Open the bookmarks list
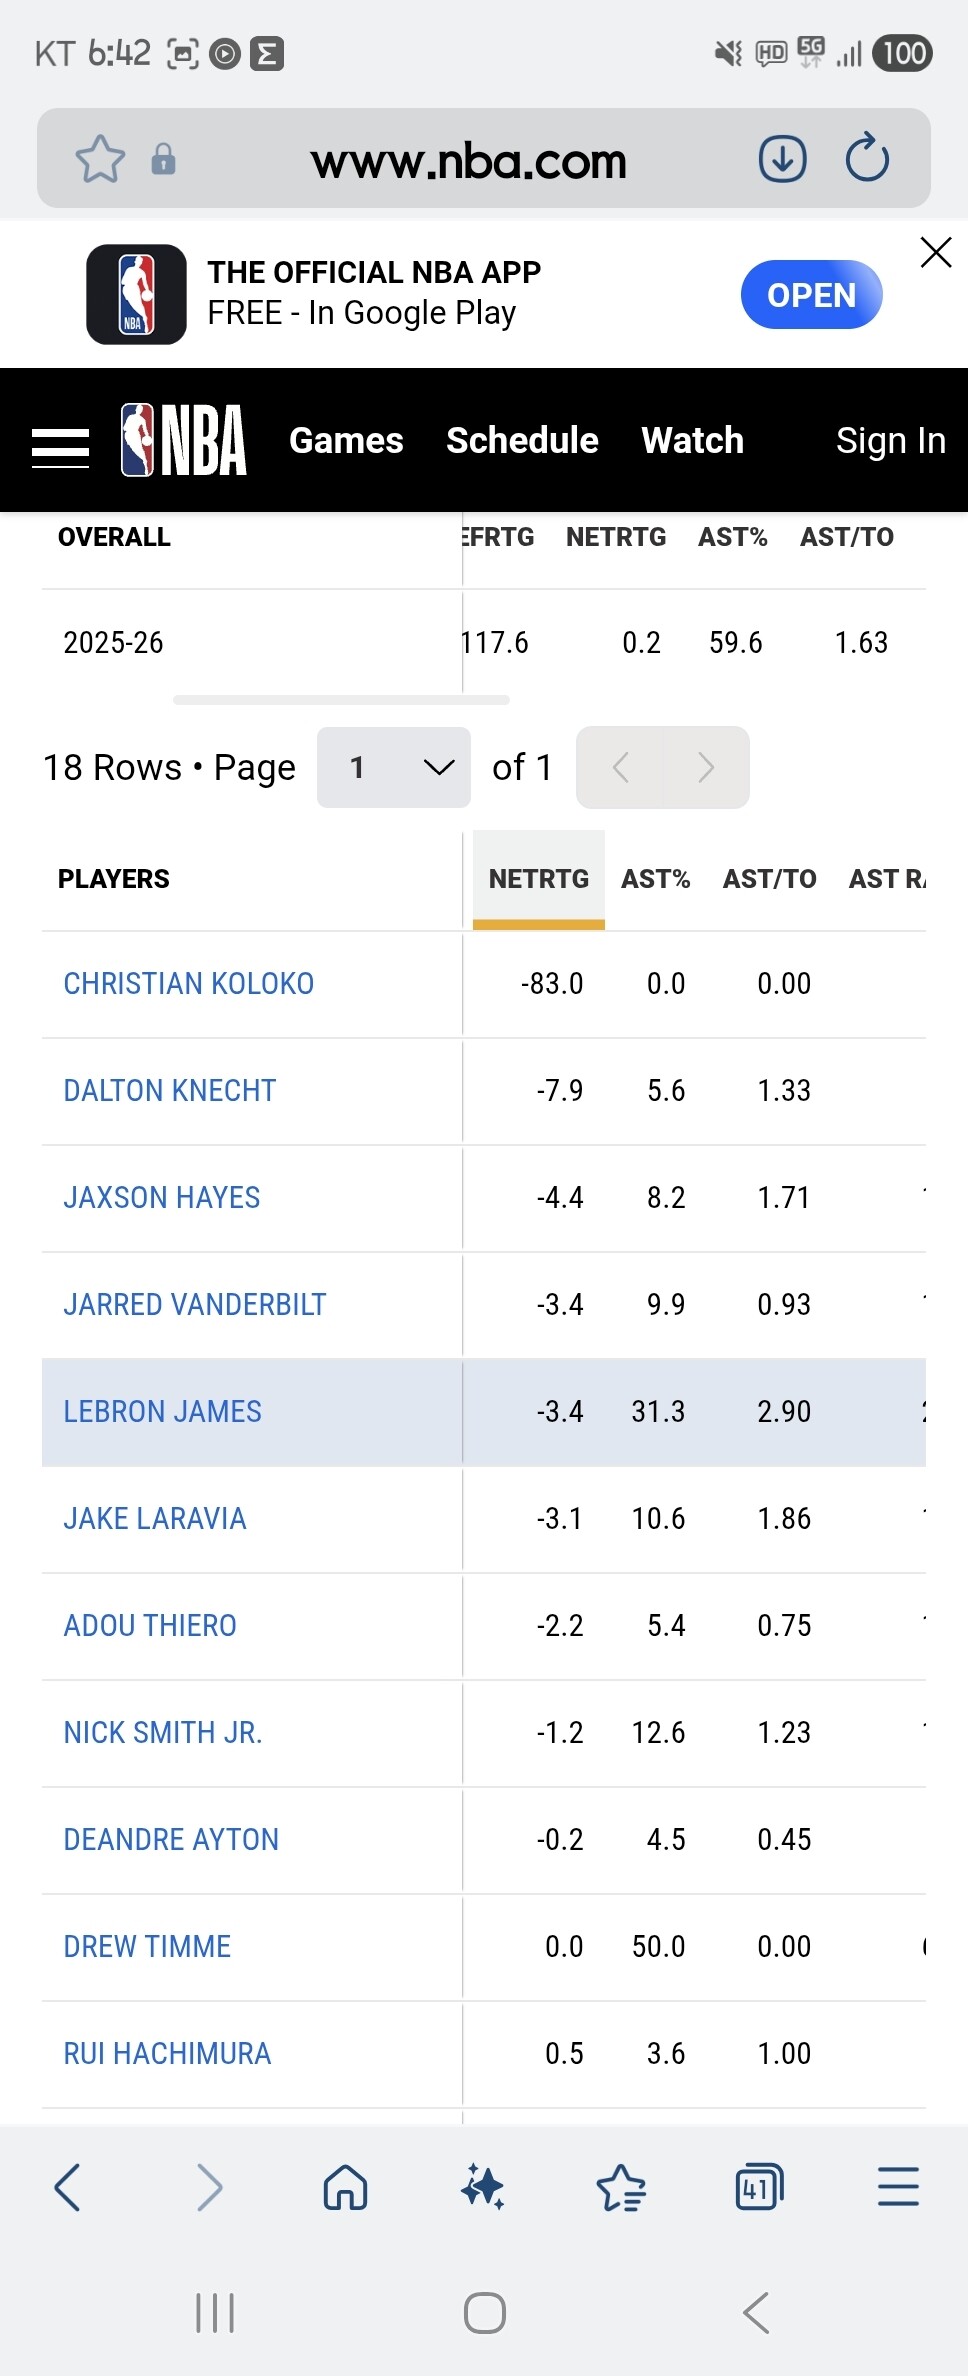Viewport: 968px width, 2376px height. tap(621, 2187)
